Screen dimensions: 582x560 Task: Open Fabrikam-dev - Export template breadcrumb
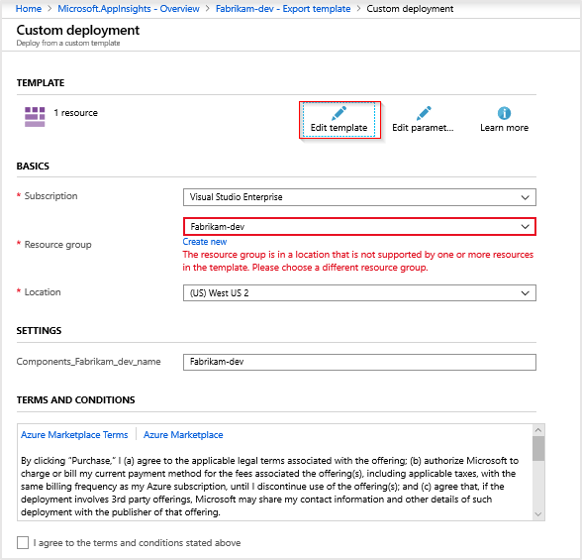click(283, 9)
